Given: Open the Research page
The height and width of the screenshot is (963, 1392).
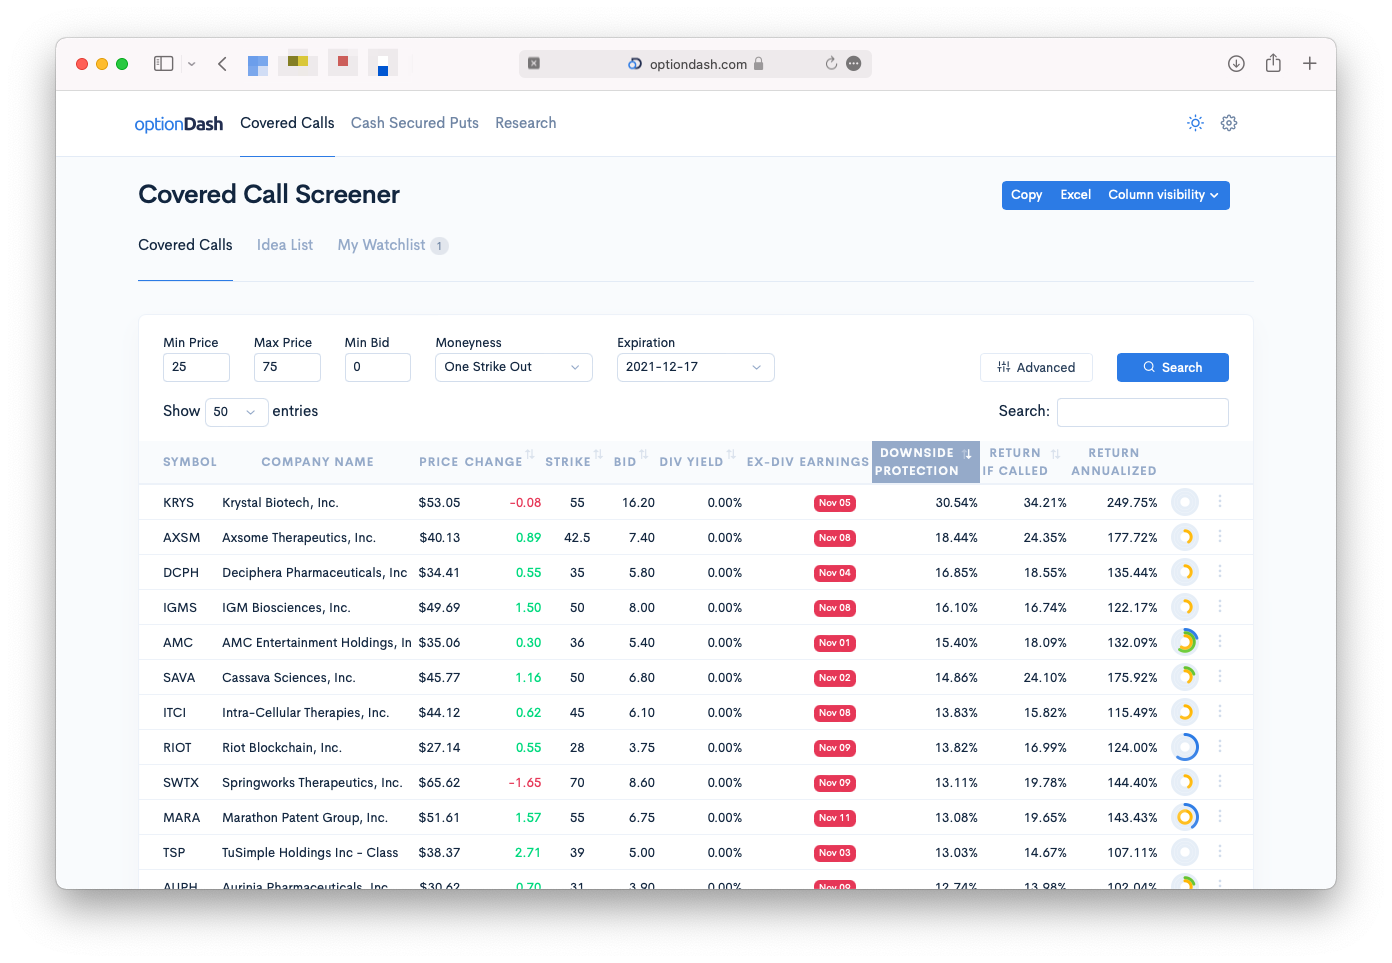Looking at the screenshot, I should [526, 123].
